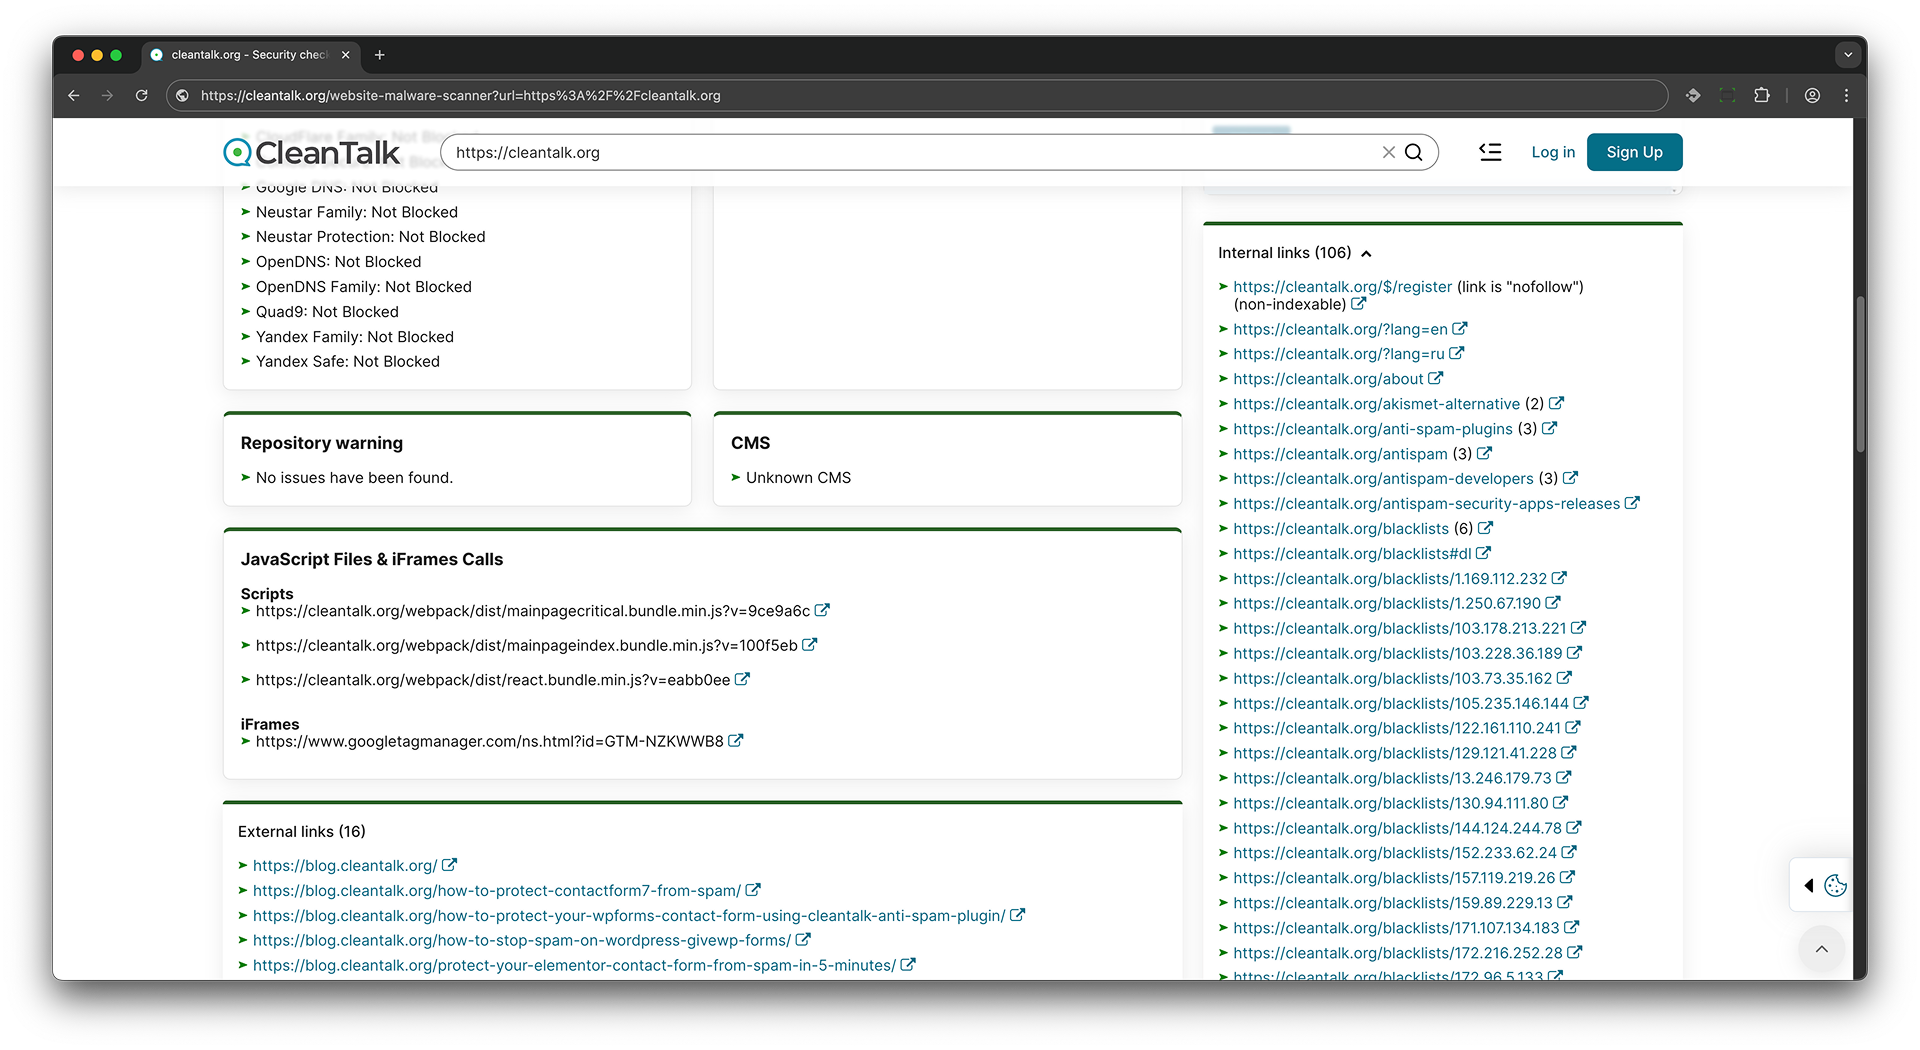Open the tab search dropdown in the tab strip
The height and width of the screenshot is (1050, 1920).
pos(1849,55)
